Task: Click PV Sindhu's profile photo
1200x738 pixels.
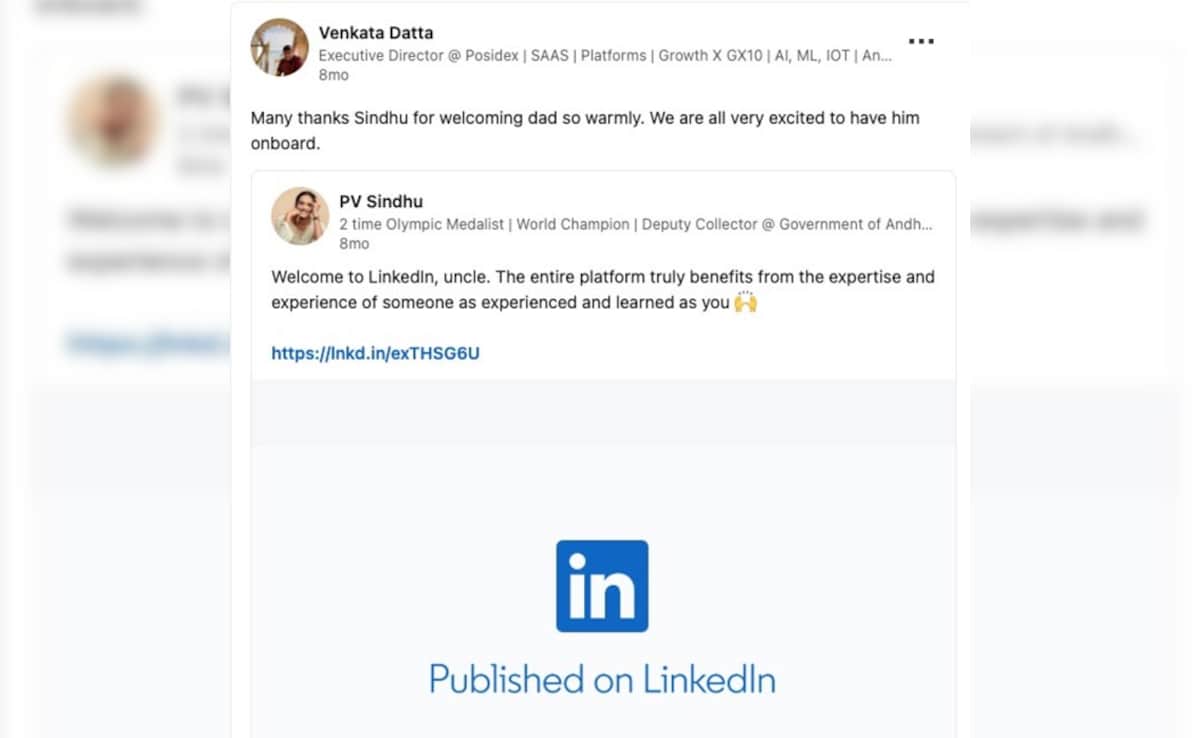Action: (x=300, y=215)
